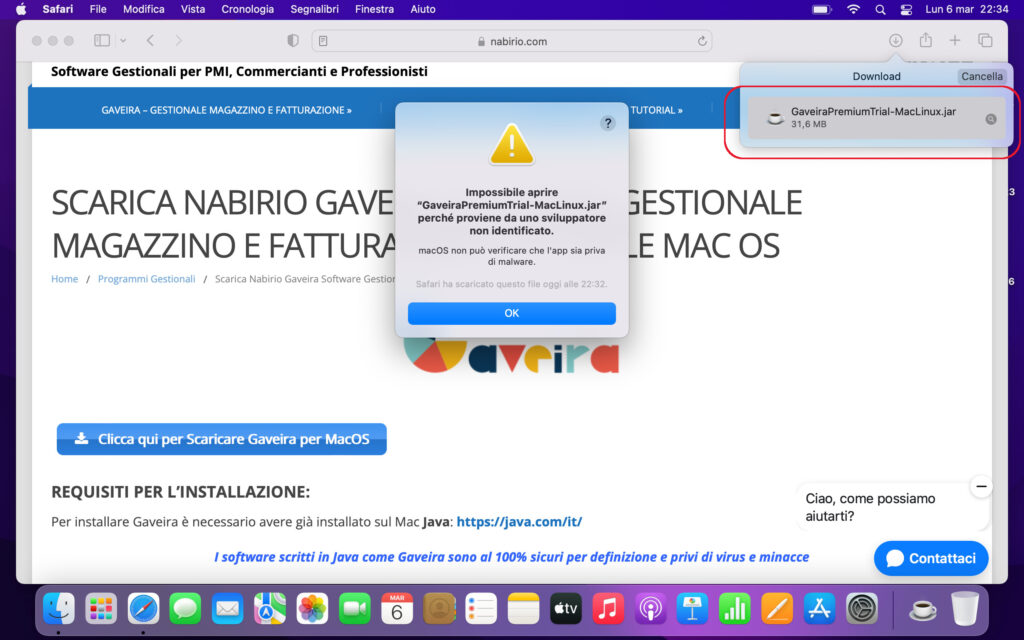Viewport: 1024px width, 640px height.
Task: Open Calendar from the Dock
Action: tap(396, 609)
